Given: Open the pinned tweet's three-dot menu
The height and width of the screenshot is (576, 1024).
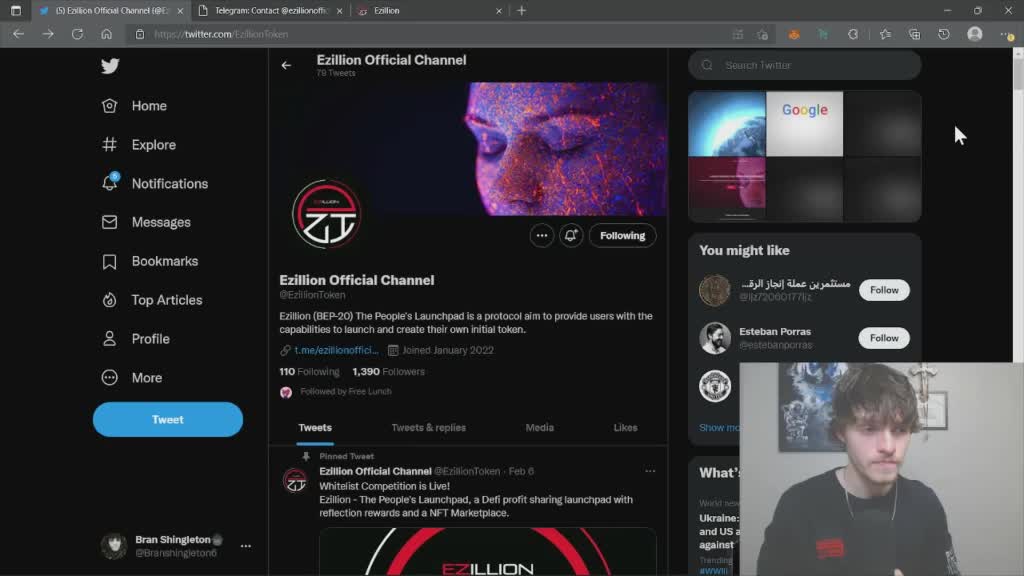Looking at the screenshot, I should point(650,471).
